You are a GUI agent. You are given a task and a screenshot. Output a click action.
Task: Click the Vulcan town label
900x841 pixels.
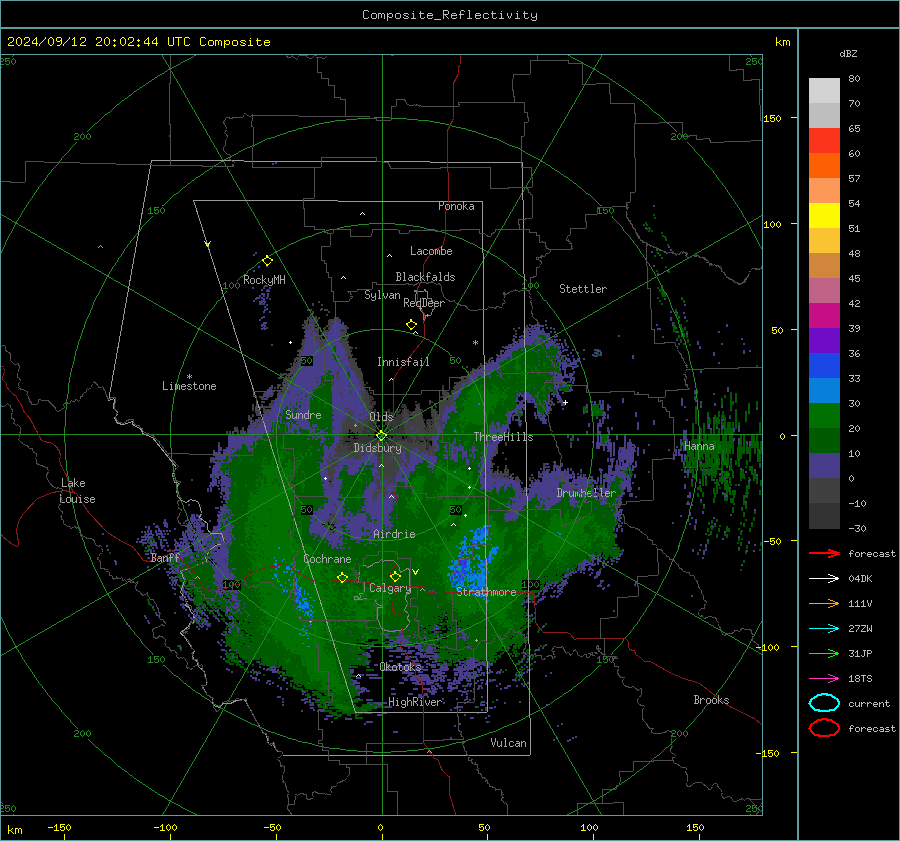(508, 743)
